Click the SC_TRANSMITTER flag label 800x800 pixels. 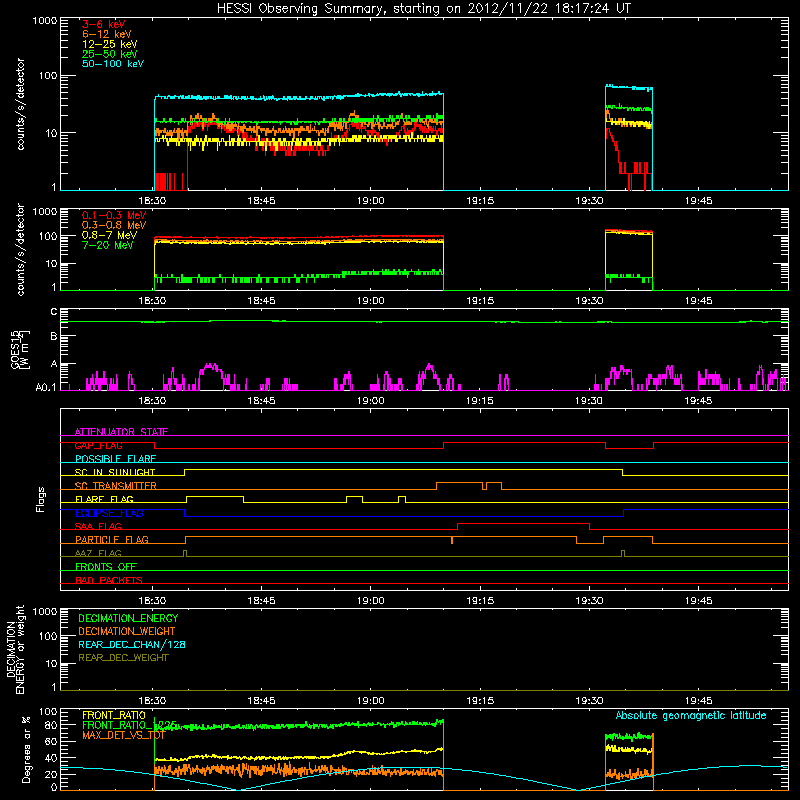pos(116,486)
